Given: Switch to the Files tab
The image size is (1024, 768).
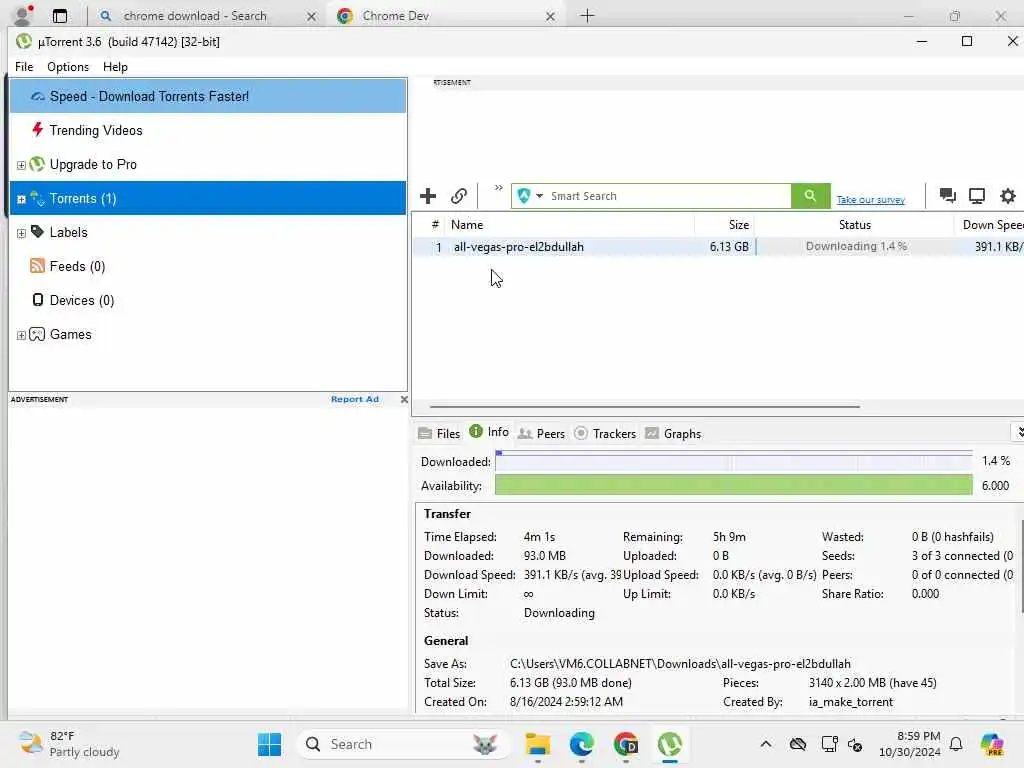Looking at the screenshot, I should 439,434.
